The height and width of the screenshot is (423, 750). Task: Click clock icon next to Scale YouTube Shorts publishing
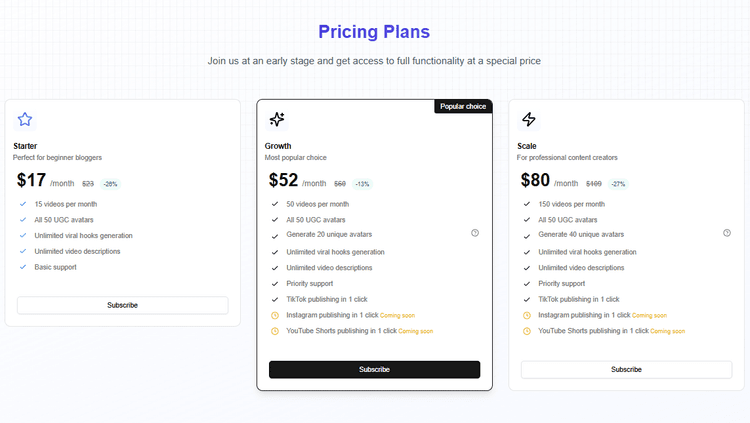tap(527, 330)
